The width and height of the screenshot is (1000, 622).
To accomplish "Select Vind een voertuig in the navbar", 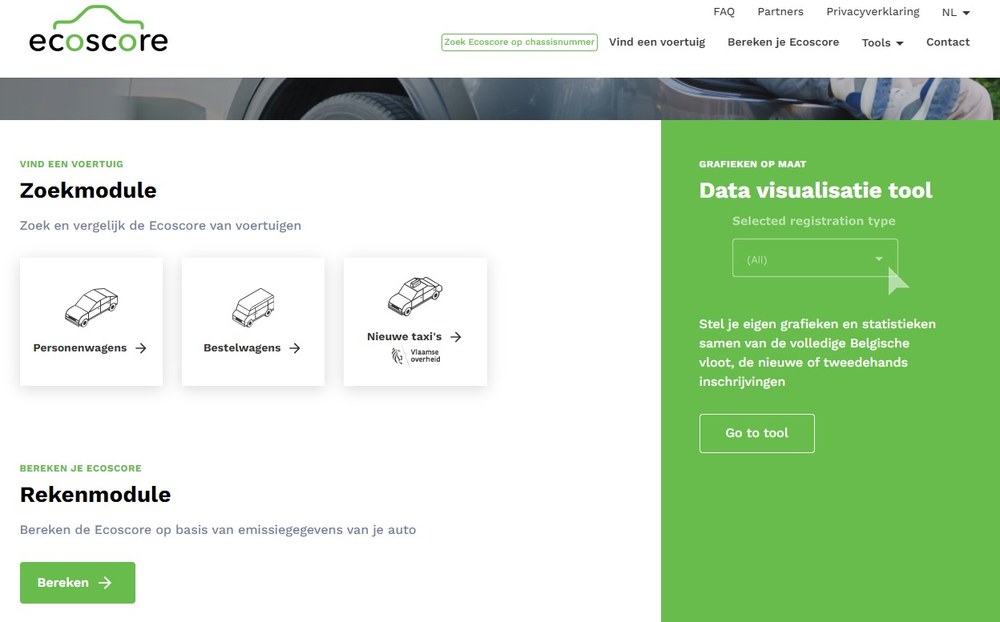I will coord(657,42).
